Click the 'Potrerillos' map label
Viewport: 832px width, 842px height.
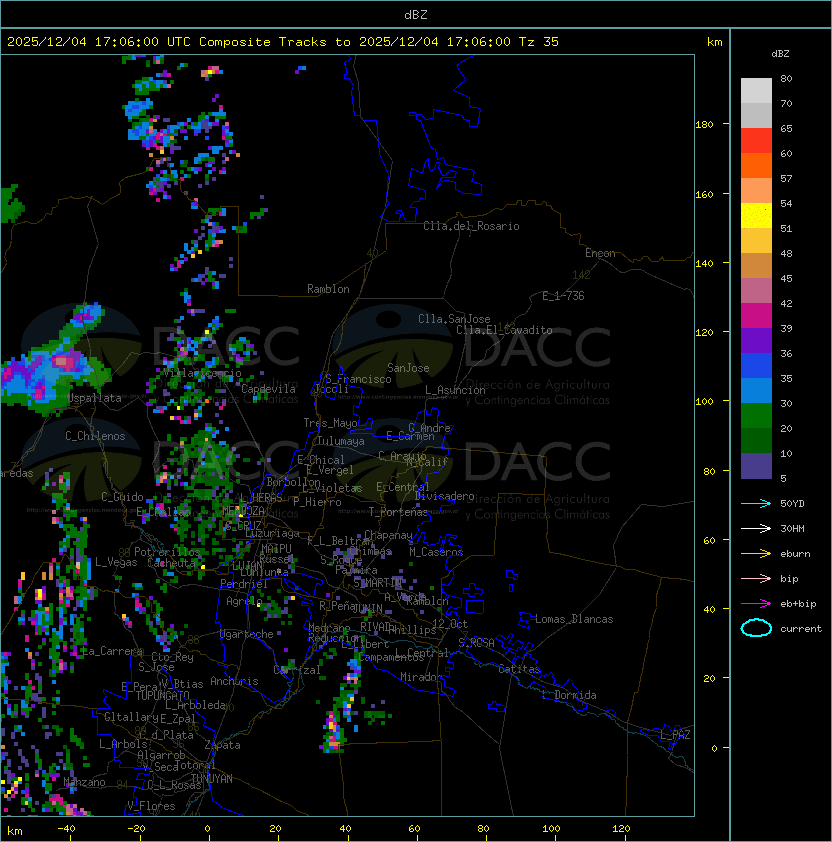click(167, 552)
